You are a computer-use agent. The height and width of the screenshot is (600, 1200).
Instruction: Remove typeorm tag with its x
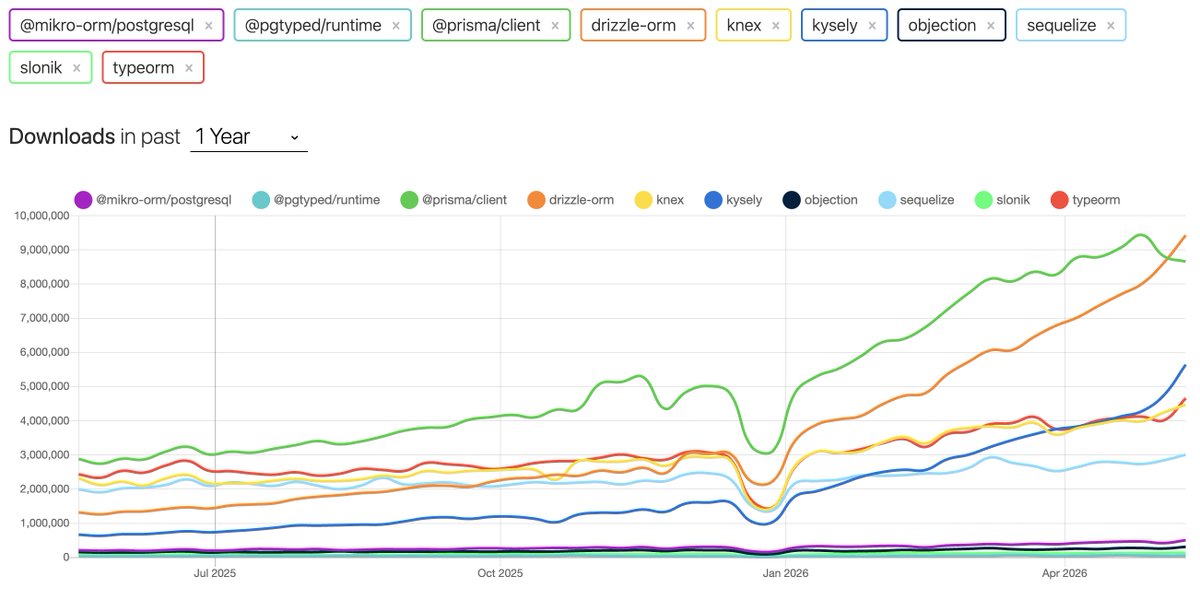tap(188, 68)
